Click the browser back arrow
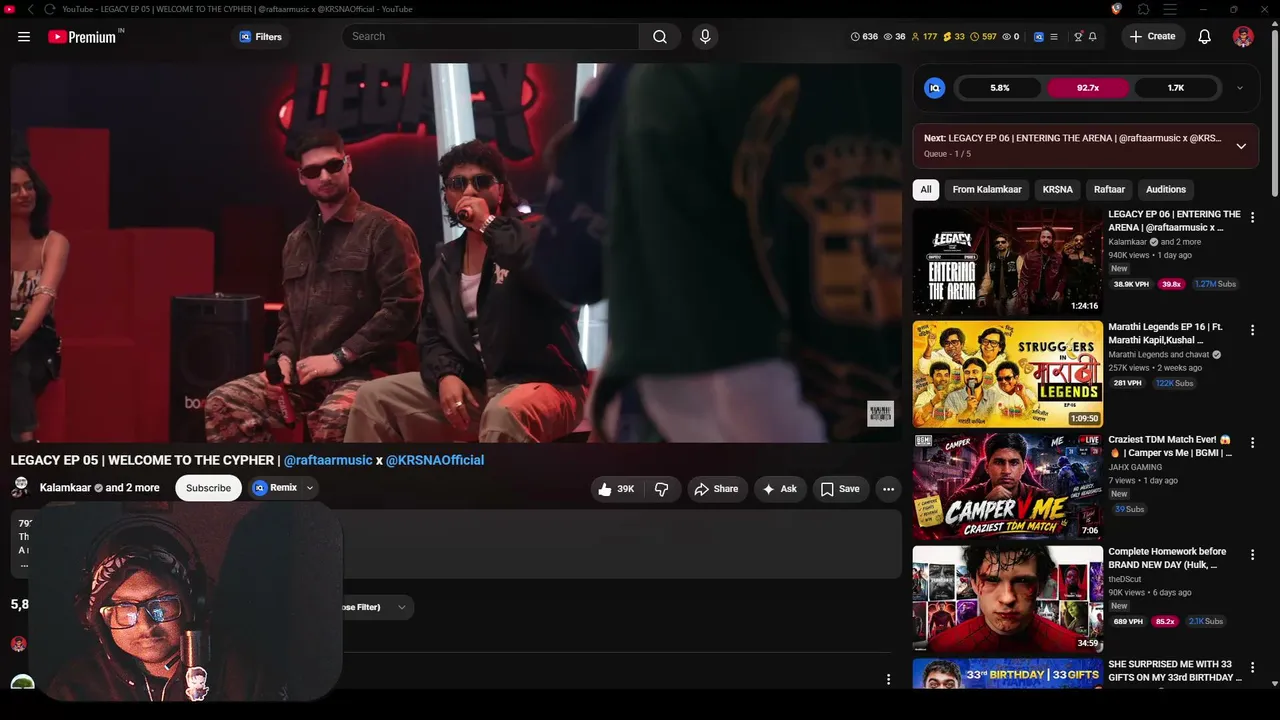The width and height of the screenshot is (1280, 720). [x=31, y=9]
